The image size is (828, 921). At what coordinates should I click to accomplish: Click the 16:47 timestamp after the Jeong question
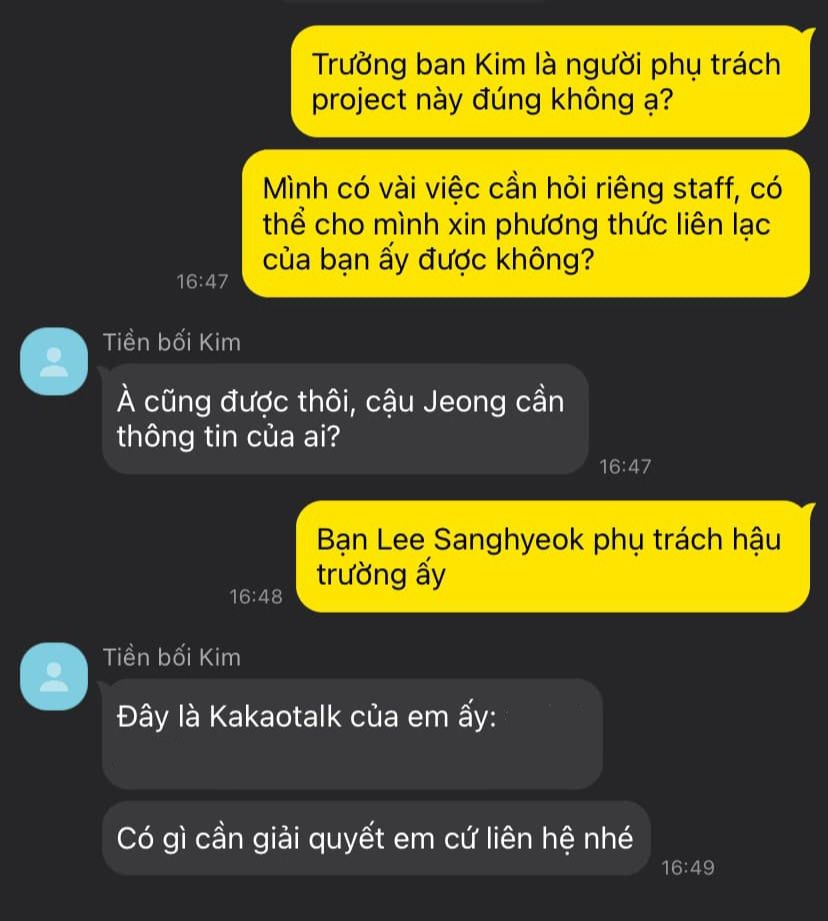click(x=625, y=466)
